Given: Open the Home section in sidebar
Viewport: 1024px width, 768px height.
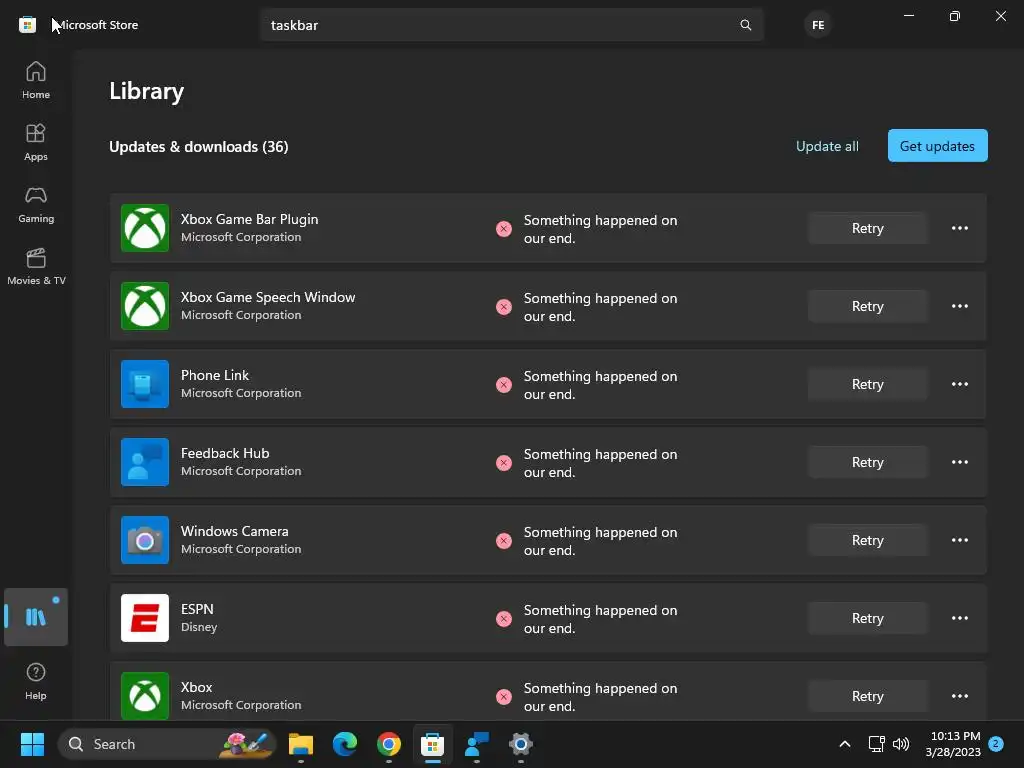Looking at the screenshot, I should (36, 80).
